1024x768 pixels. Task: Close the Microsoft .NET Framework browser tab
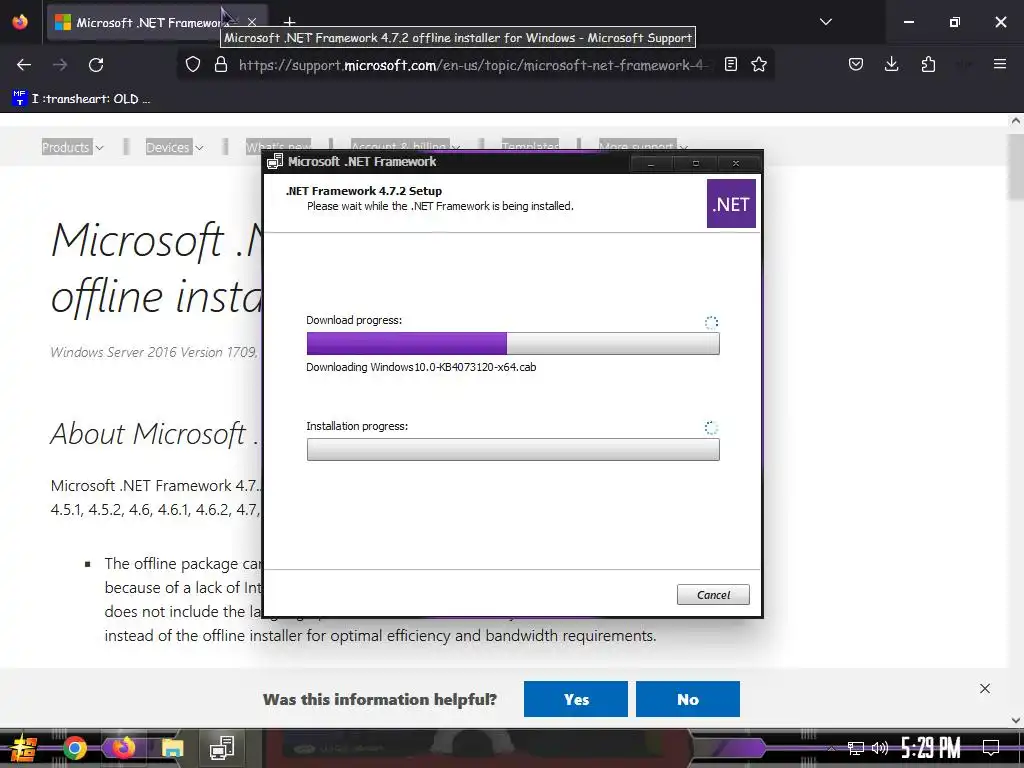click(x=252, y=22)
